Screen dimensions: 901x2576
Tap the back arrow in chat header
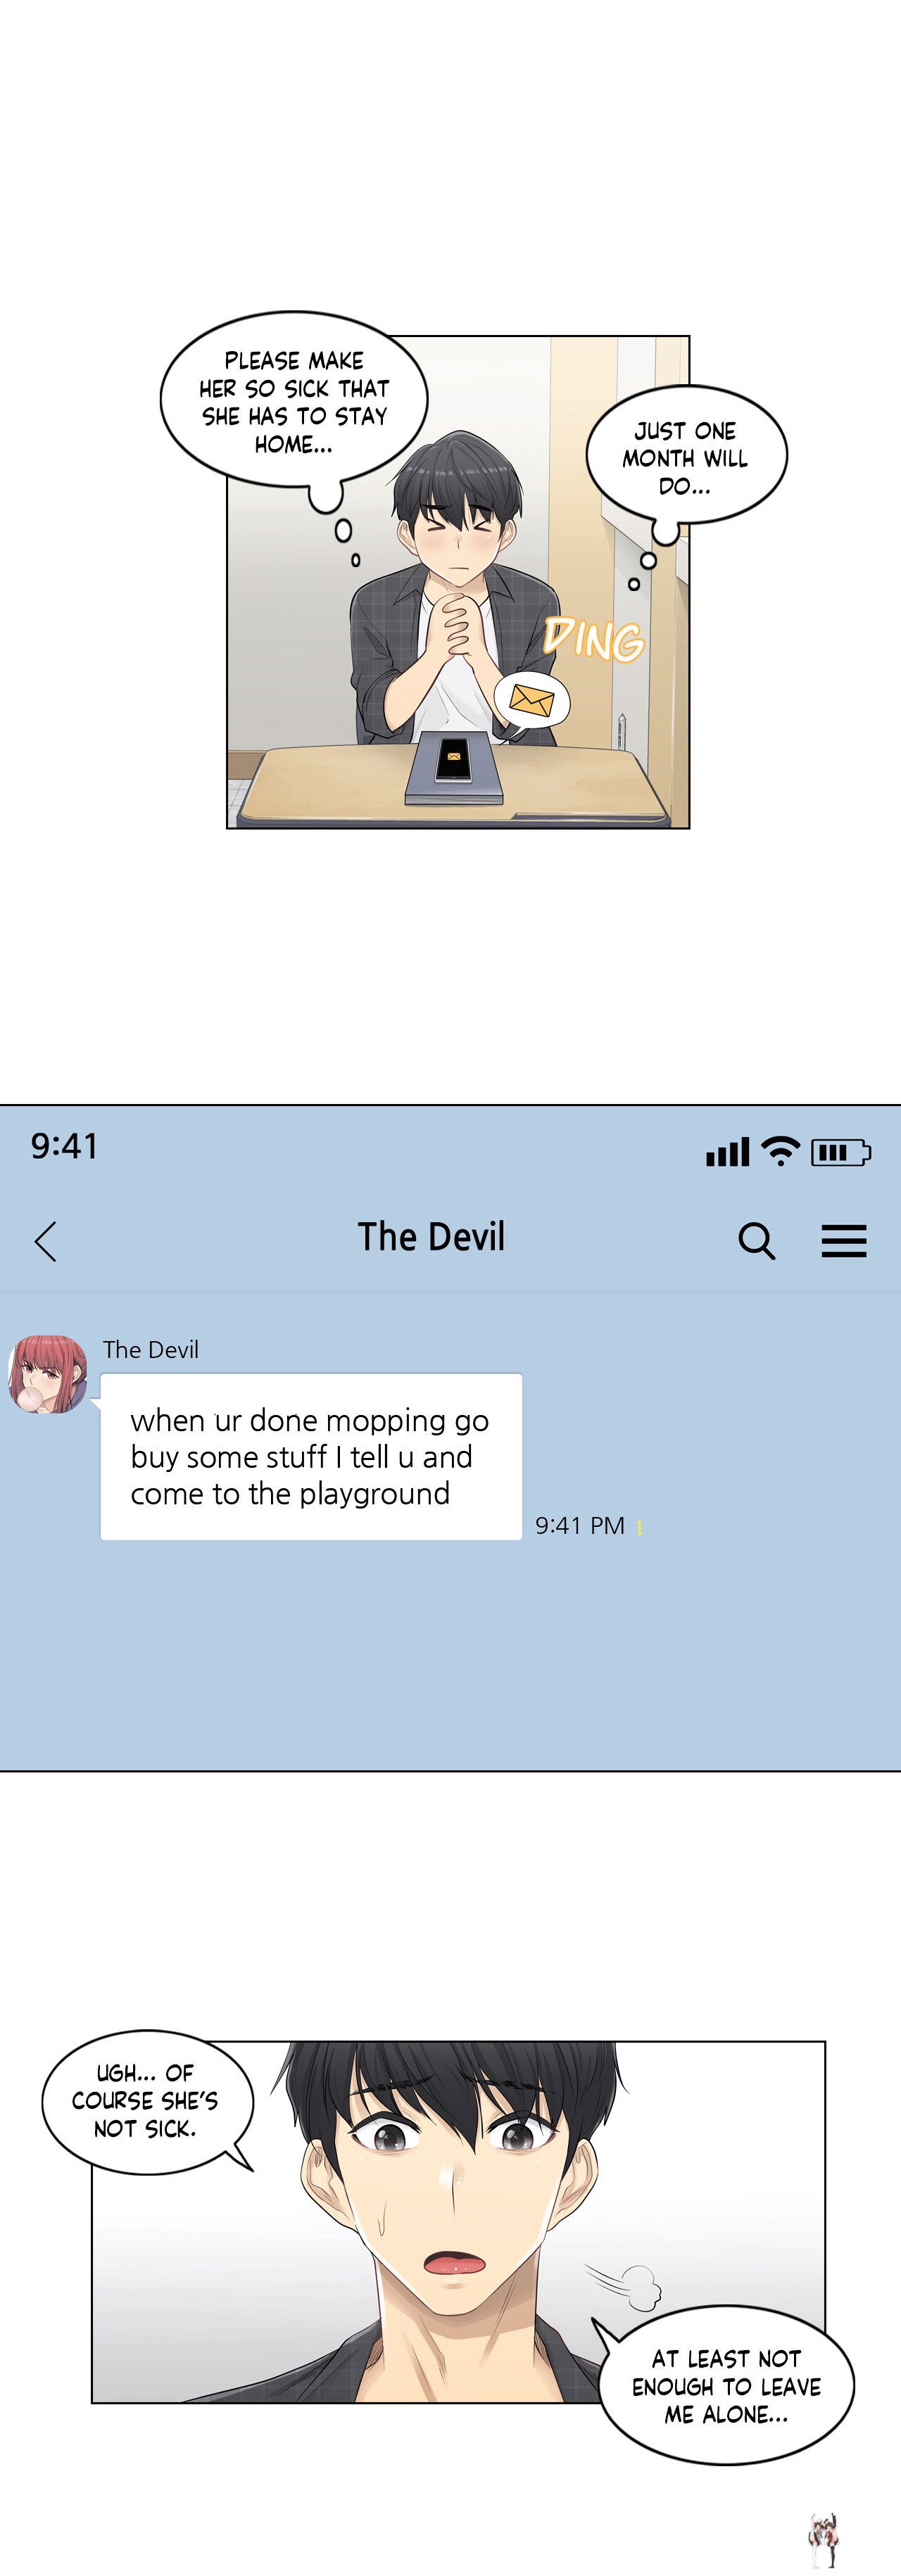(x=45, y=1241)
